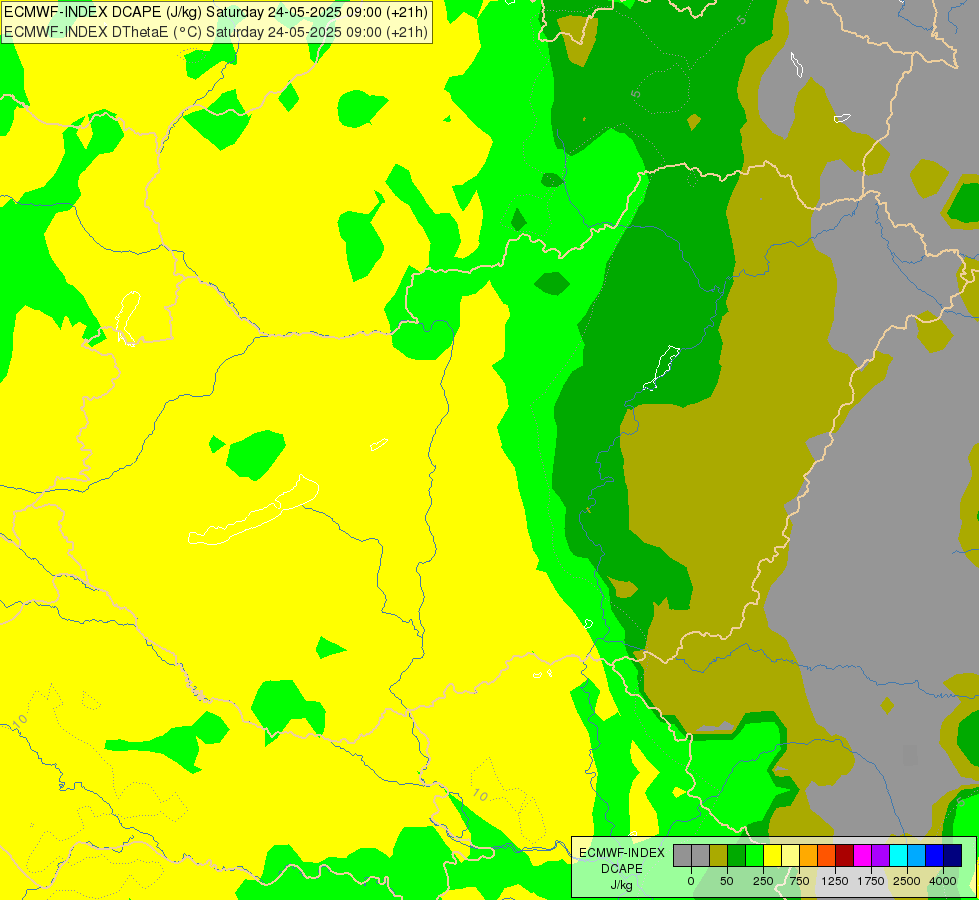Click the legend value 2500
The width and height of the screenshot is (979, 900).
[x=907, y=881]
